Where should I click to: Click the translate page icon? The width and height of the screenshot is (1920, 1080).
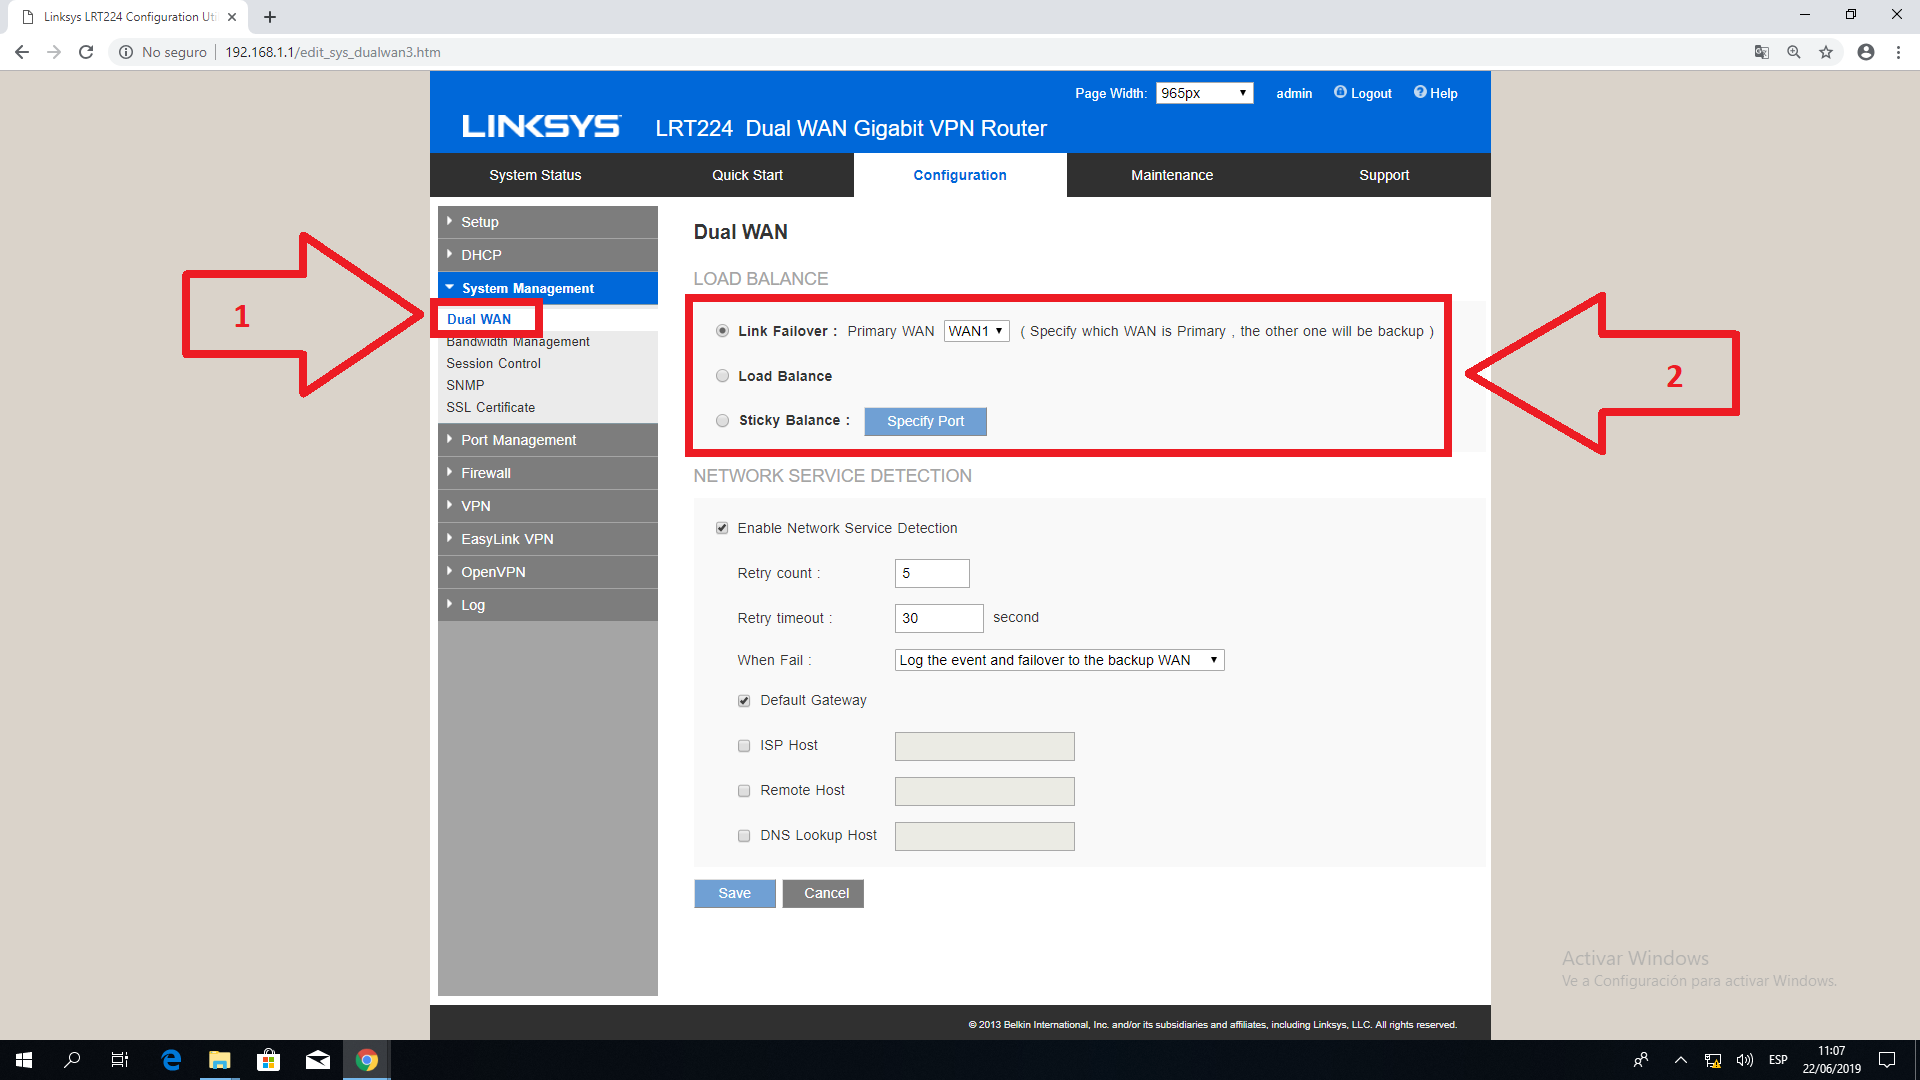(1761, 52)
